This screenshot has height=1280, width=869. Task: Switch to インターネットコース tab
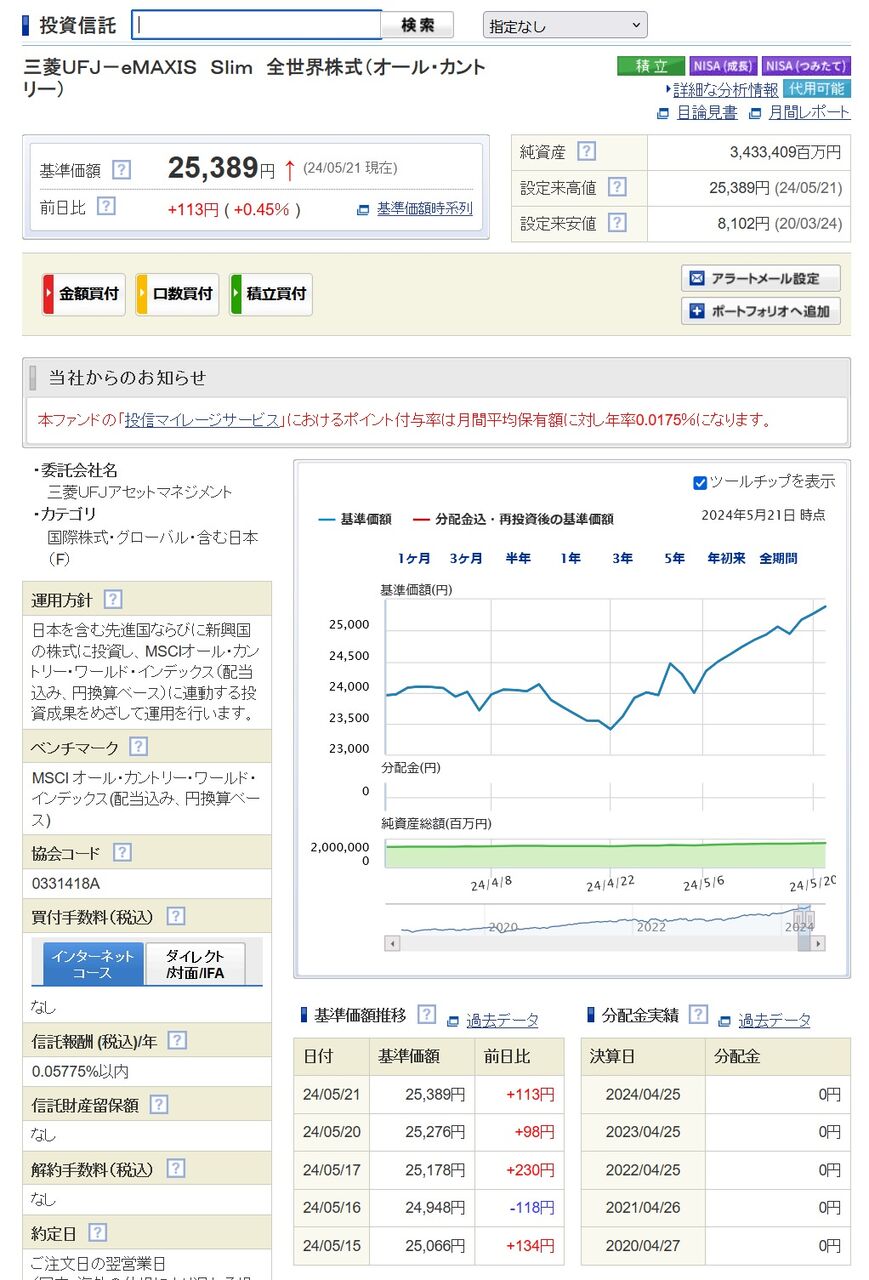(x=92, y=964)
